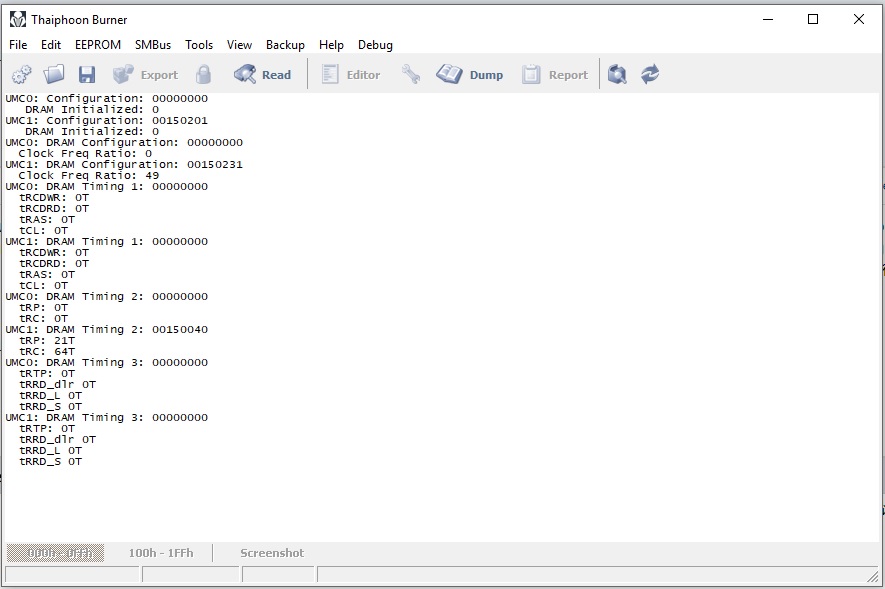Viewport: 885px width, 589px height.
Task: Select the 000h - 0FFh tab
Action: (x=55, y=553)
